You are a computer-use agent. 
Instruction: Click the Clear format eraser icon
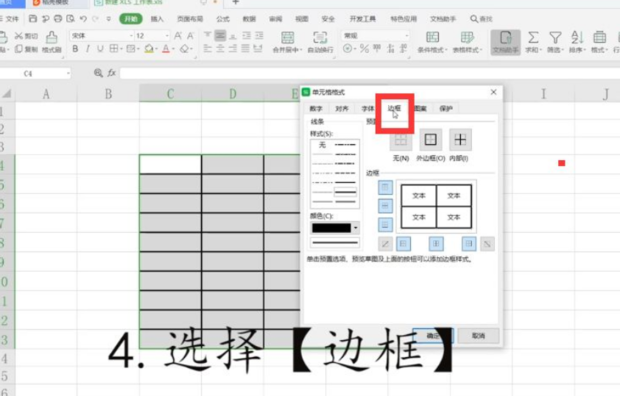184,49
